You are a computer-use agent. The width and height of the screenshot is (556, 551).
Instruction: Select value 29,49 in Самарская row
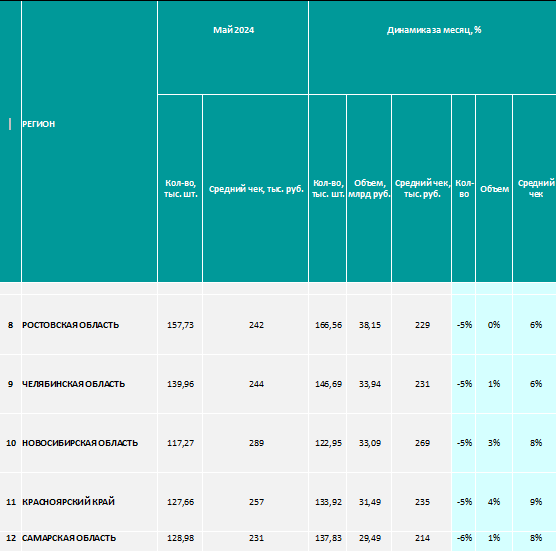[x=369, y=541]
